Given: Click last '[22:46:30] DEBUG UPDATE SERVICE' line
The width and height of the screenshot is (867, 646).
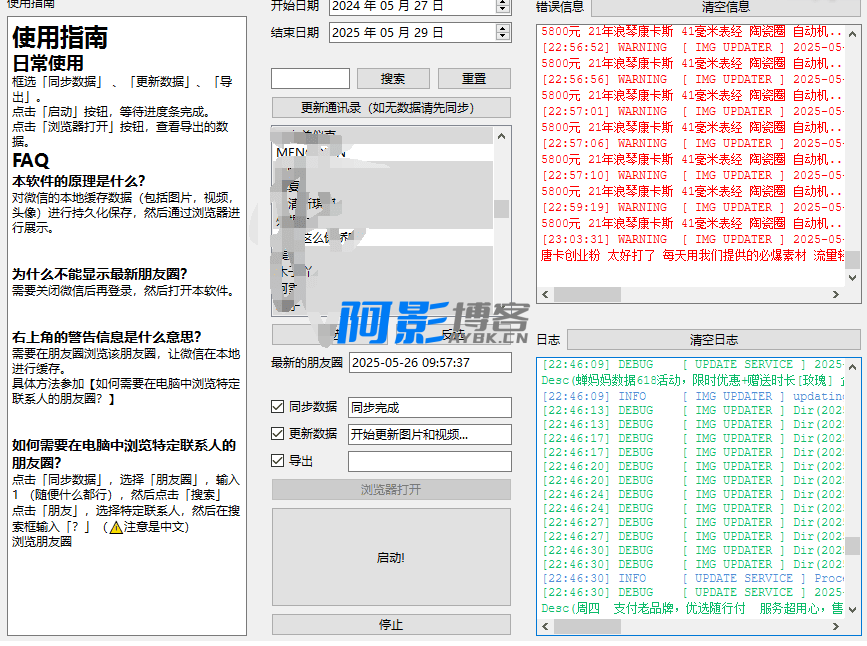Looking at the screenshot, I should [692, 592].
